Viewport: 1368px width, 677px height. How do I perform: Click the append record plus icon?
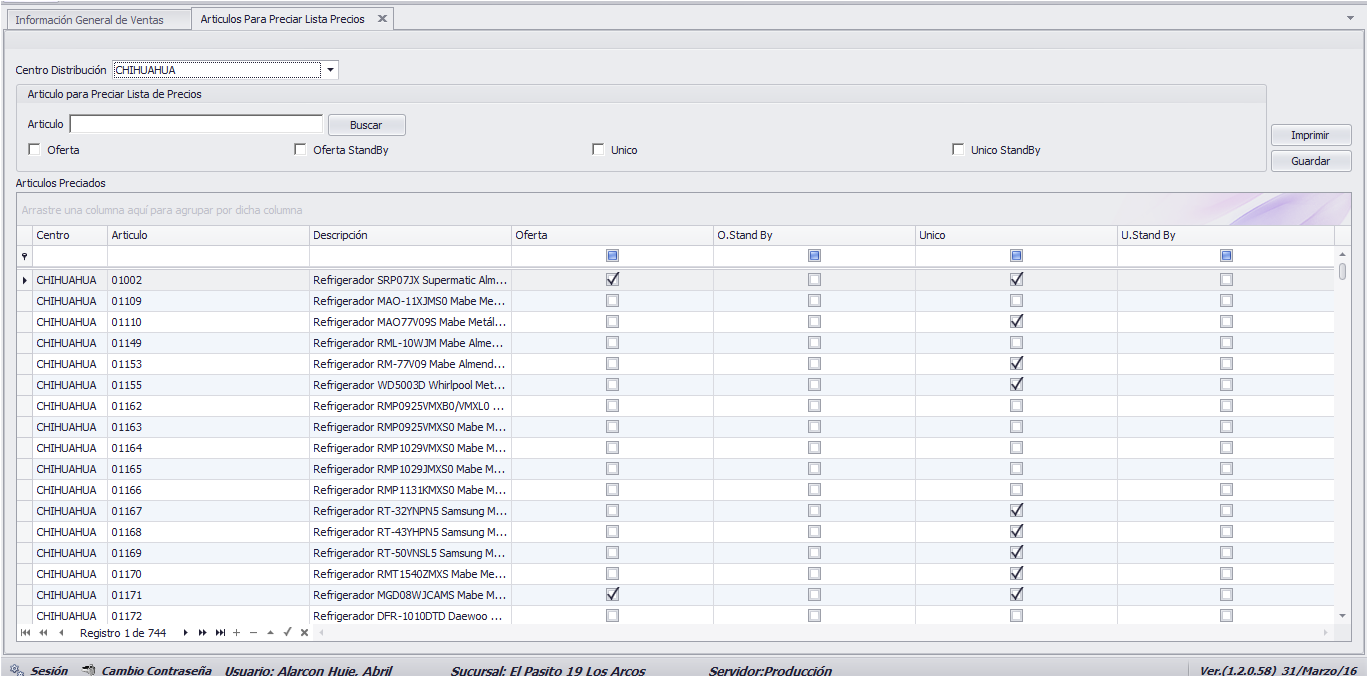(236, 633)
